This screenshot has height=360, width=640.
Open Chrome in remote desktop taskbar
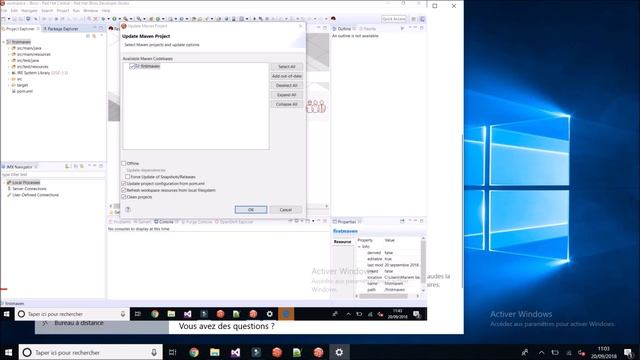click(155, 314)
